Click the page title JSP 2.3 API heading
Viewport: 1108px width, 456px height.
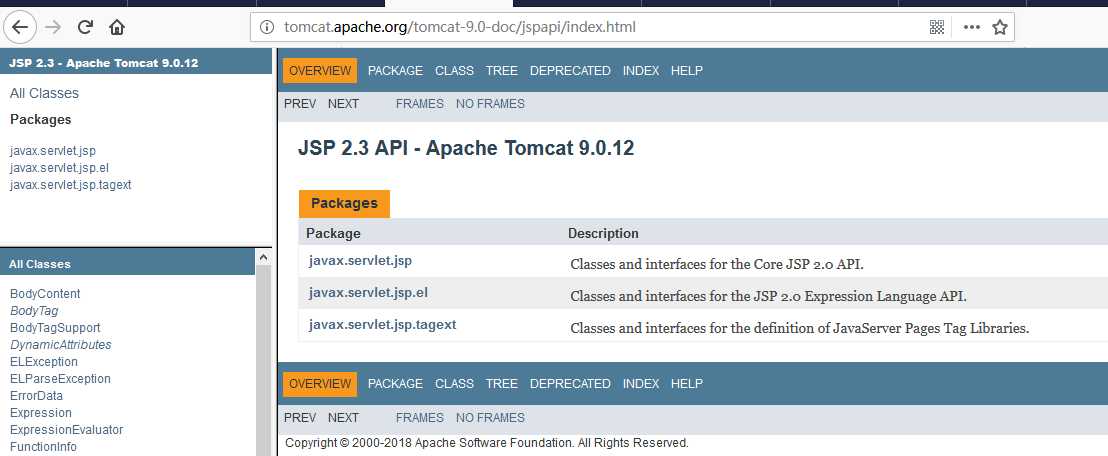point(466,148)
